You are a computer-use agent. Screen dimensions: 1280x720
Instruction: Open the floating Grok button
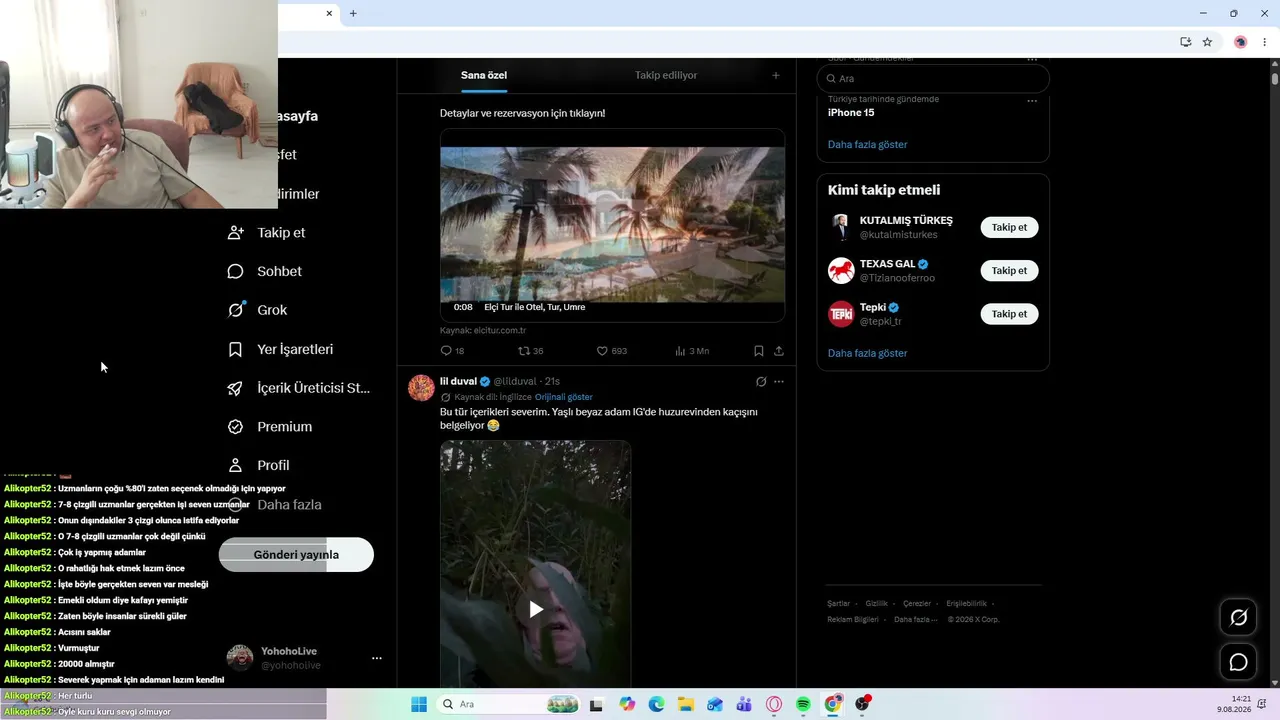point(1238,617)
